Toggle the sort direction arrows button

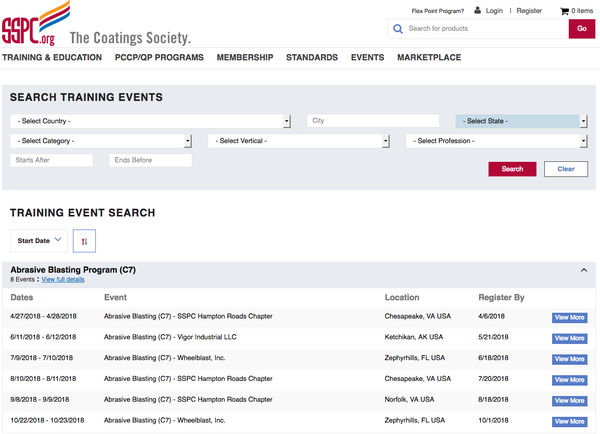(84, 241)
